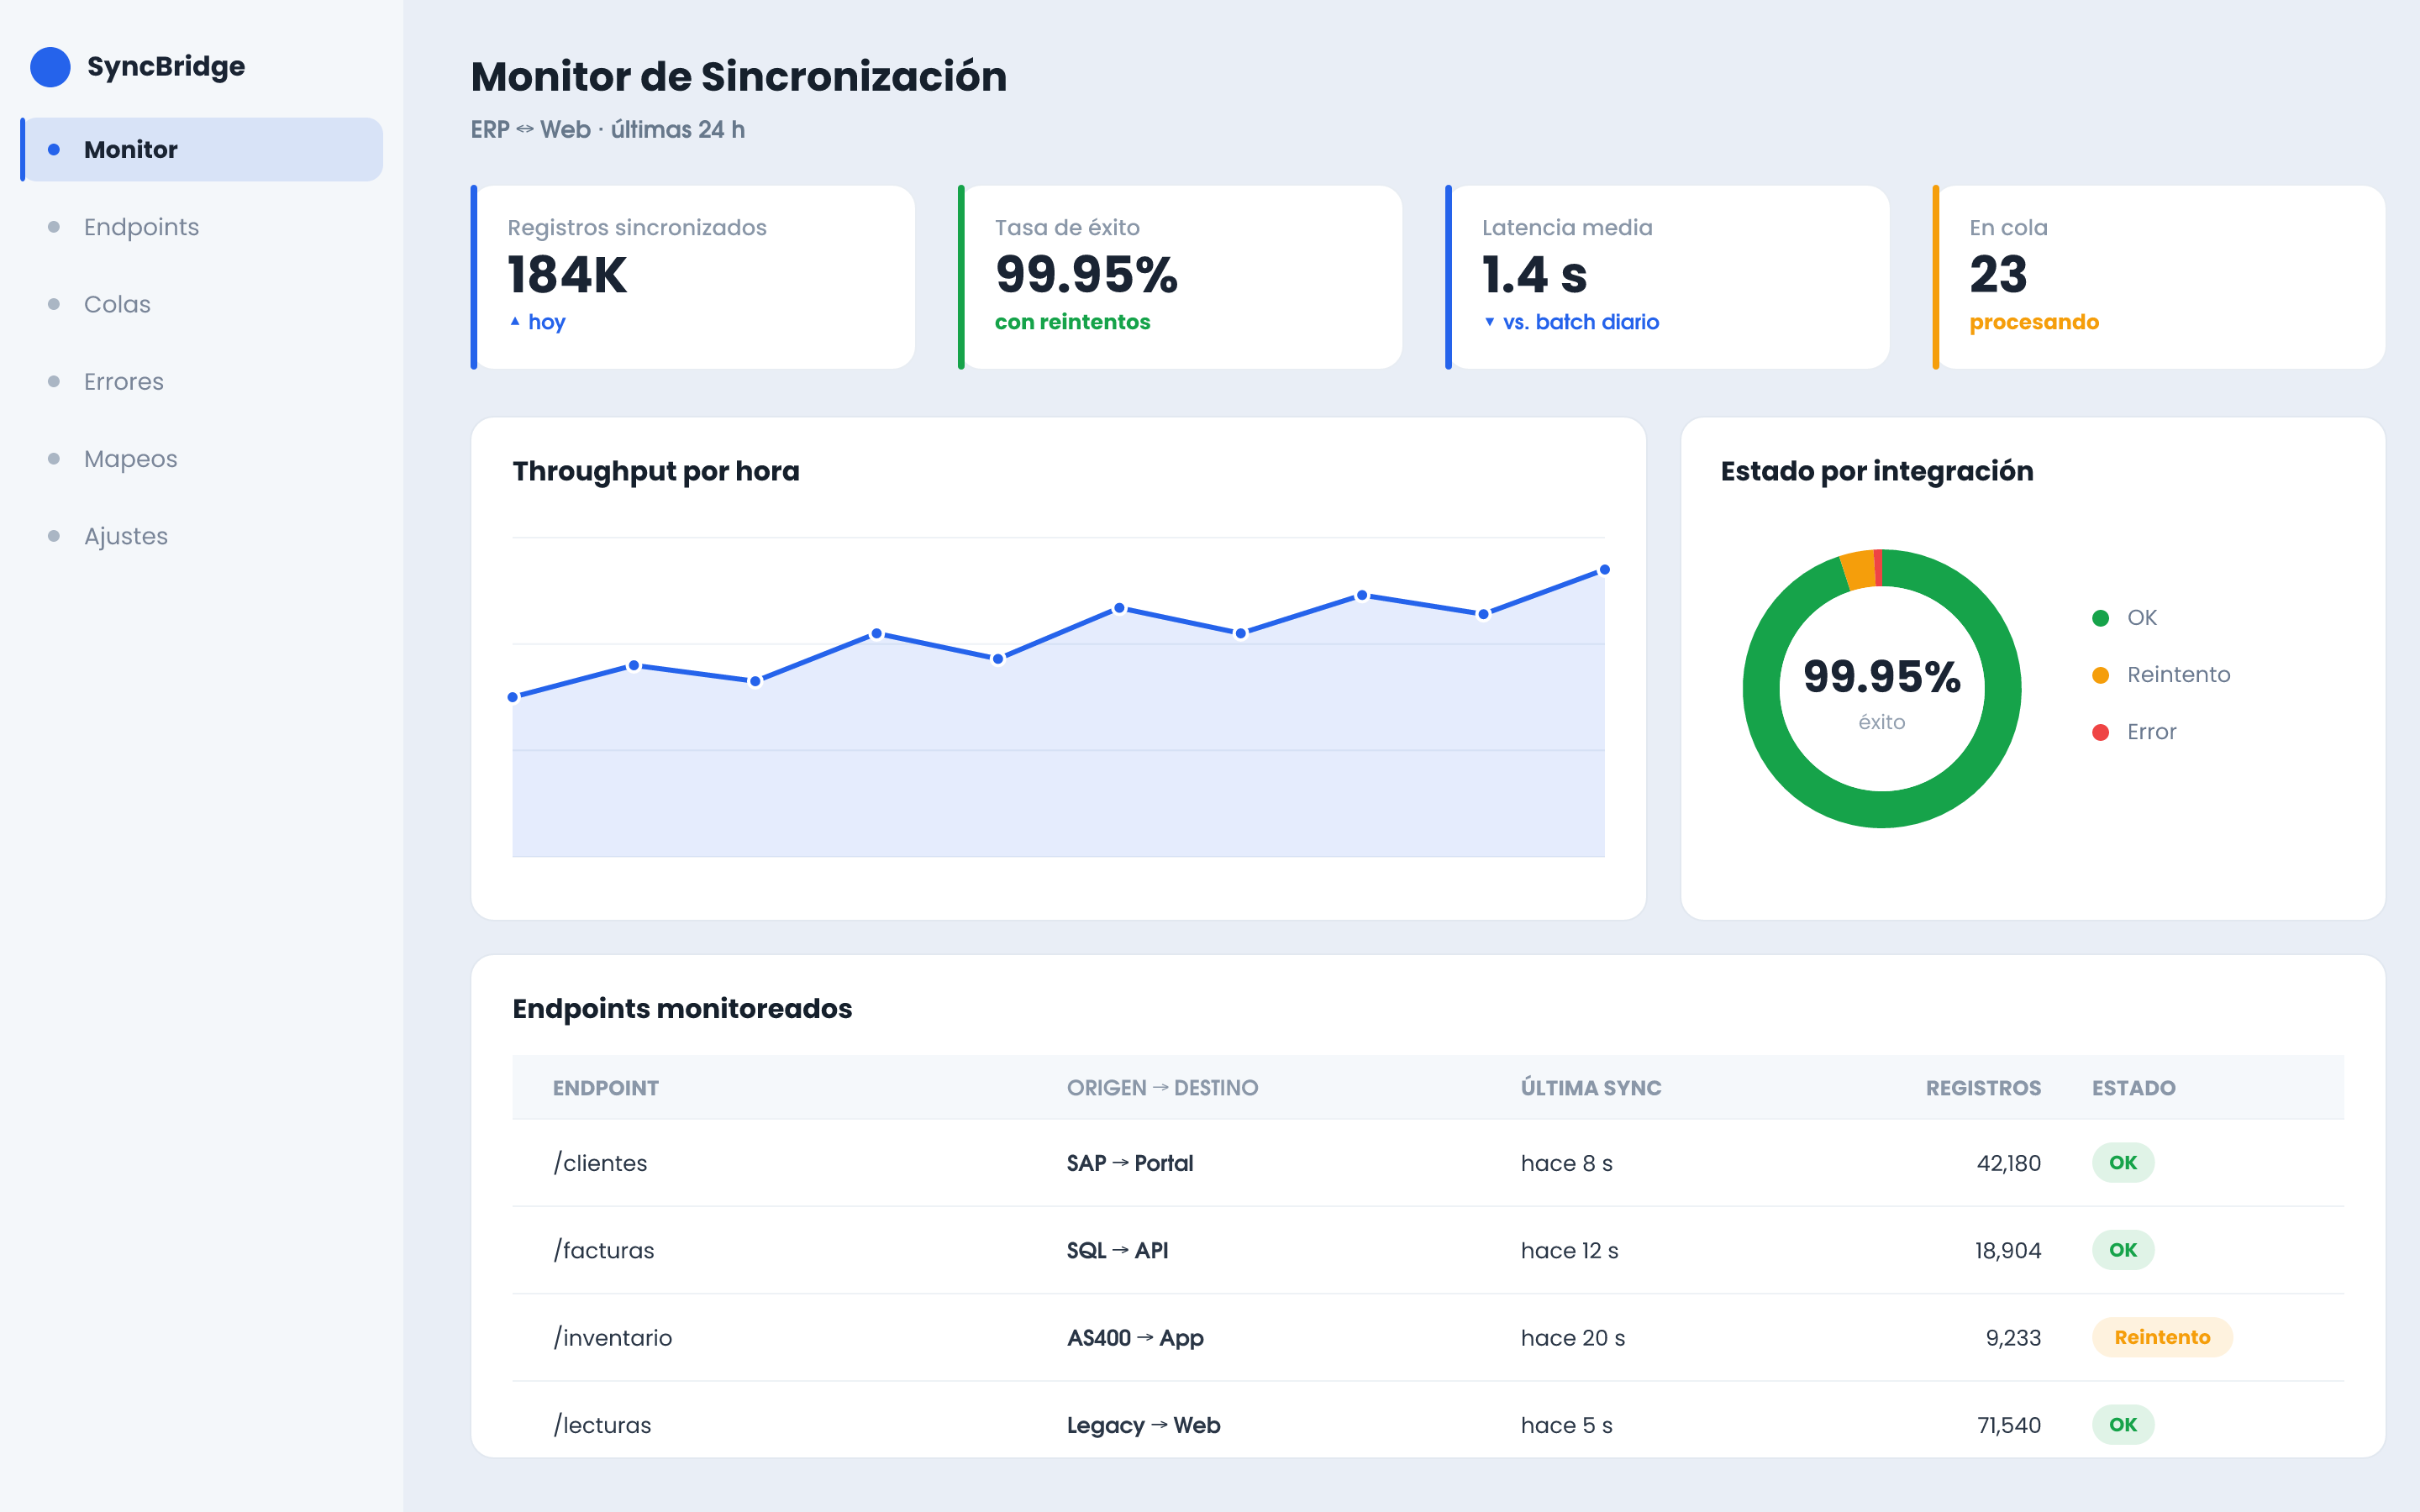Sort by REGISTROS column header
The image size is (2420, 1512).
(x=1984, y=1088)
